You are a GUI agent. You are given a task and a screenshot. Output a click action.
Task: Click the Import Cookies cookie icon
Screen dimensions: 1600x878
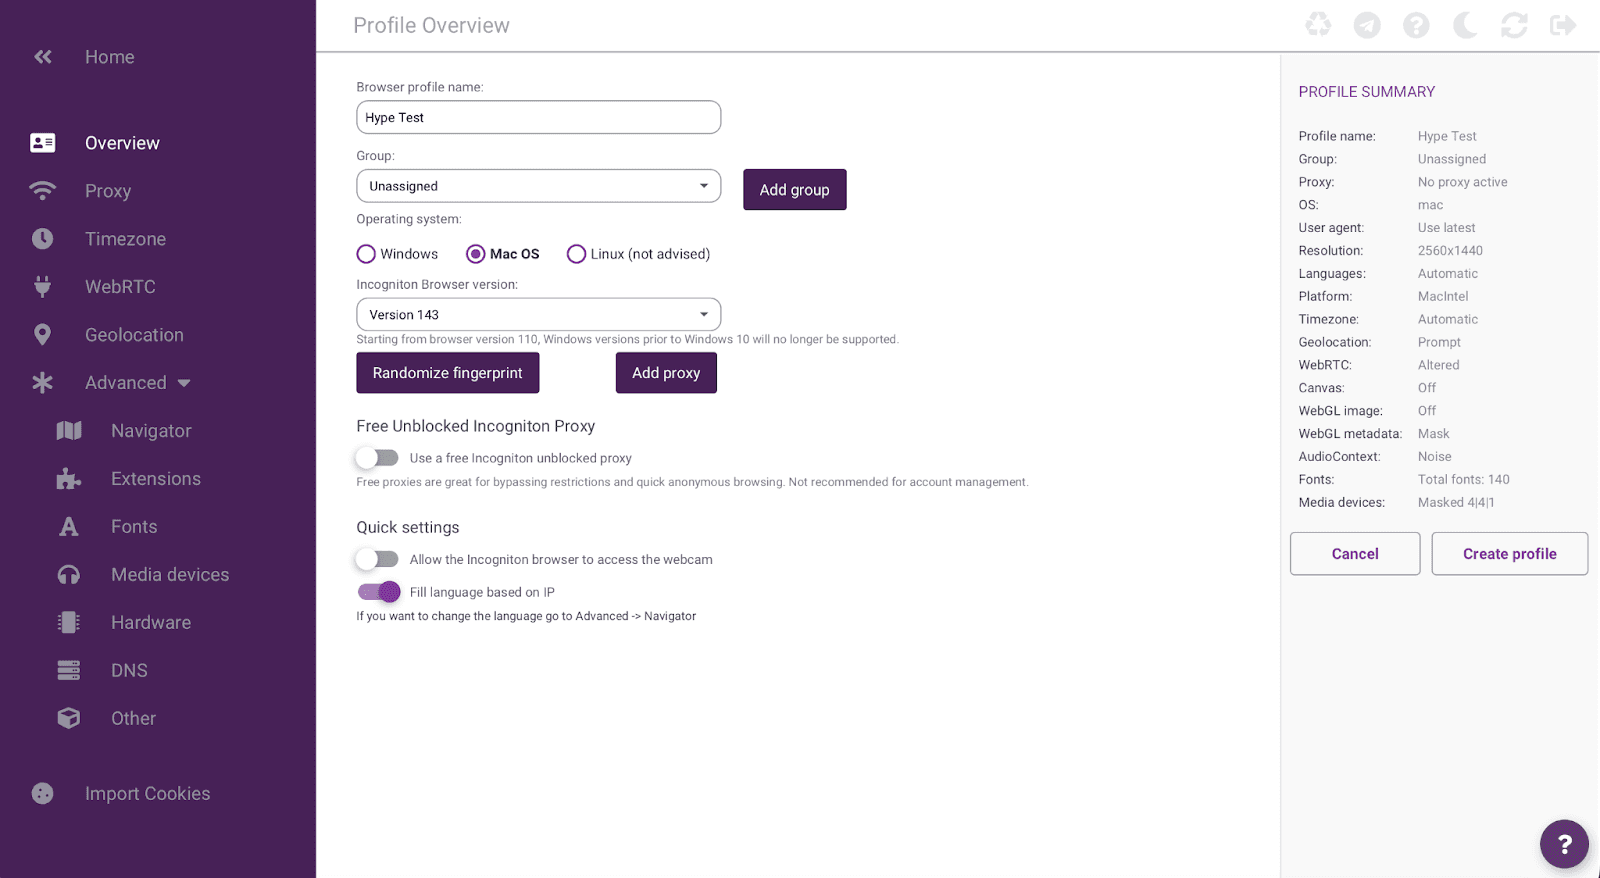coord(43,794)
